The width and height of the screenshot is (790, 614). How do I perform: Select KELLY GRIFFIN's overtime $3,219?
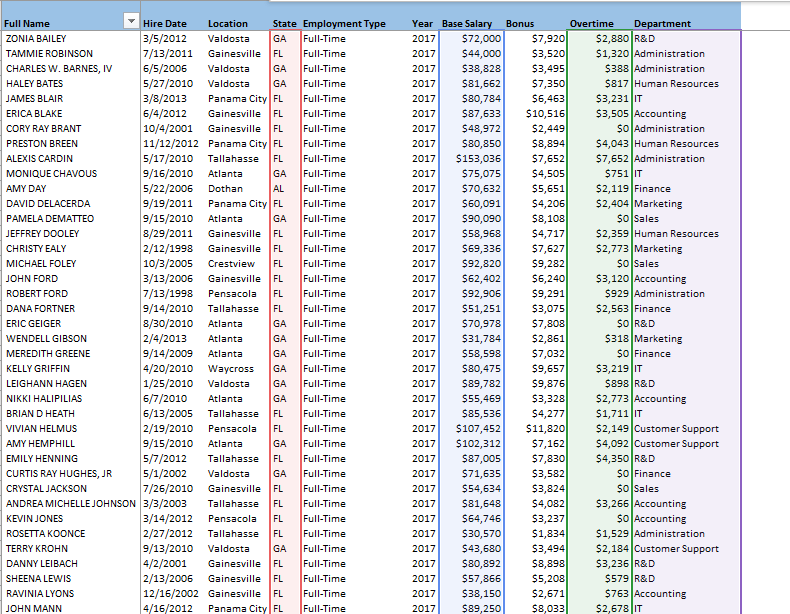612,369
